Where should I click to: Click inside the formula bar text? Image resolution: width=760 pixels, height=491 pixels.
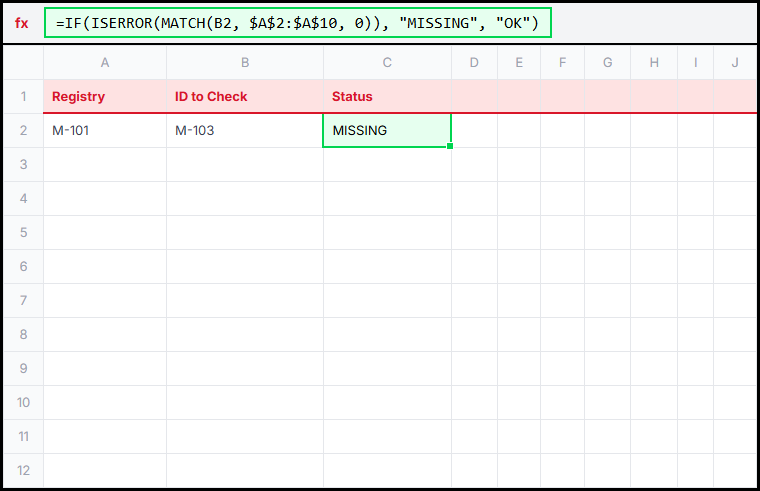point(297,23)
